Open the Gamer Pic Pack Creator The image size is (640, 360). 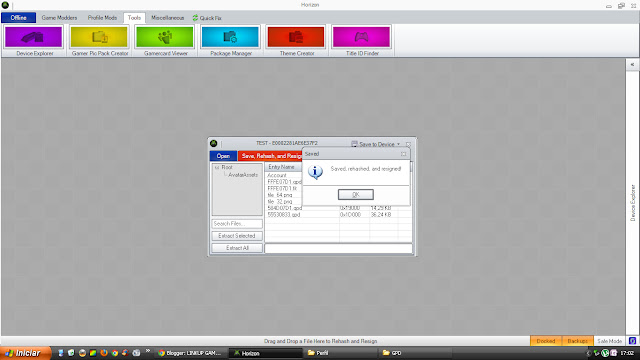(100, 41)
